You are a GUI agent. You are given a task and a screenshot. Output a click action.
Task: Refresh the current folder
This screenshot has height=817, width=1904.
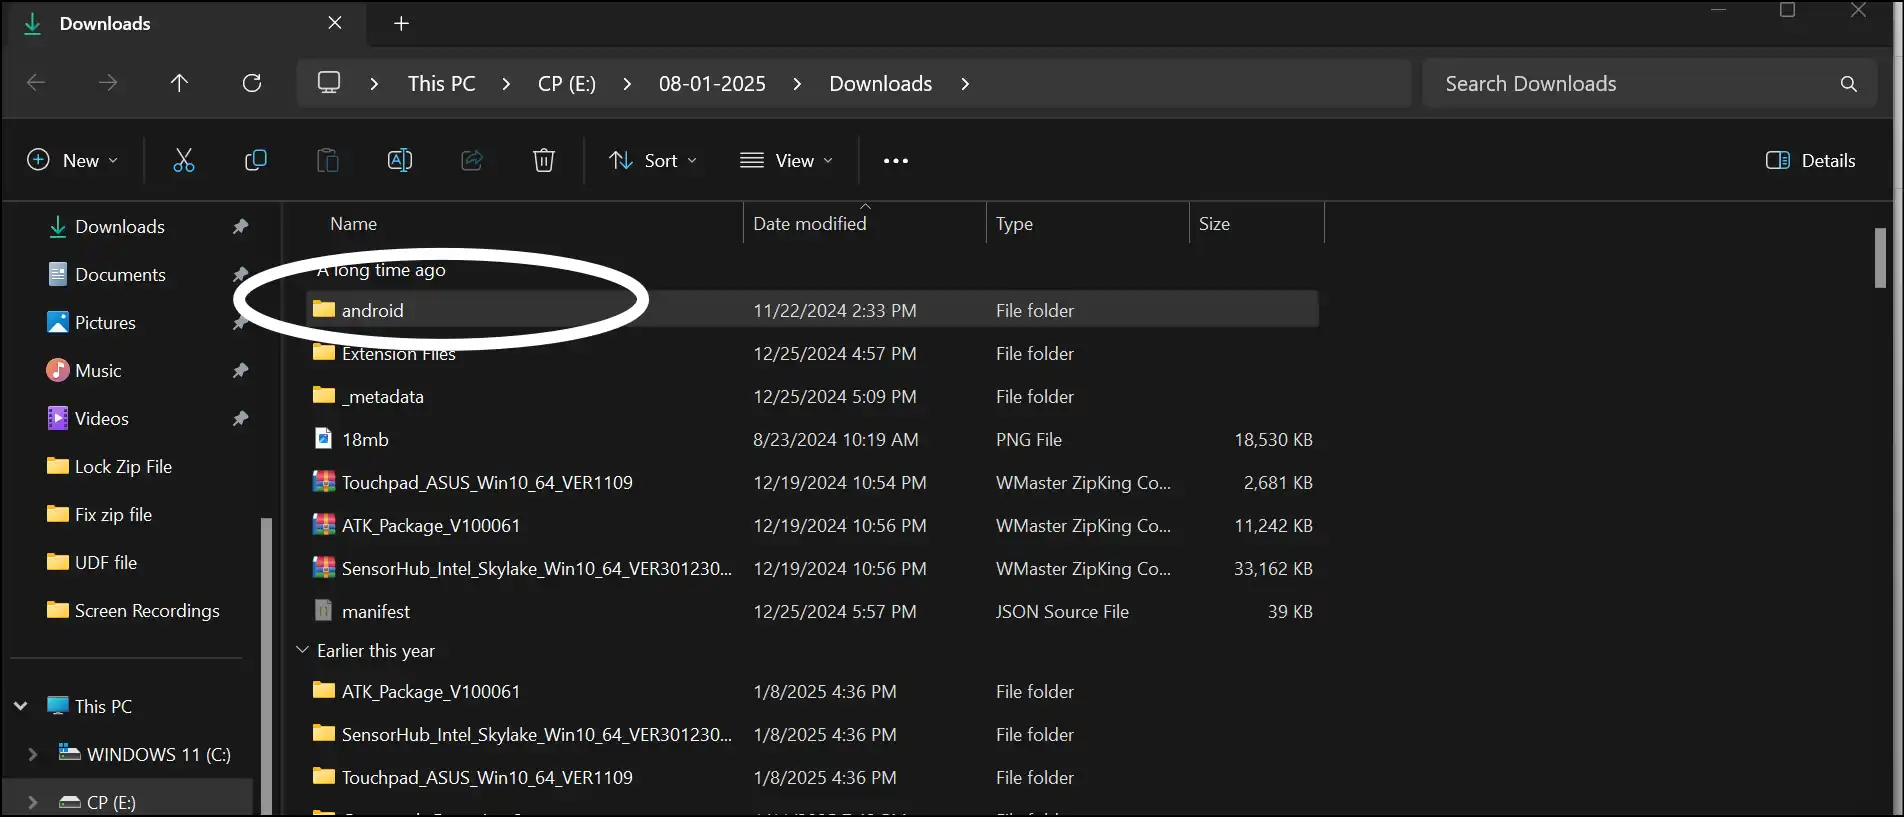[x=252, y=83]
